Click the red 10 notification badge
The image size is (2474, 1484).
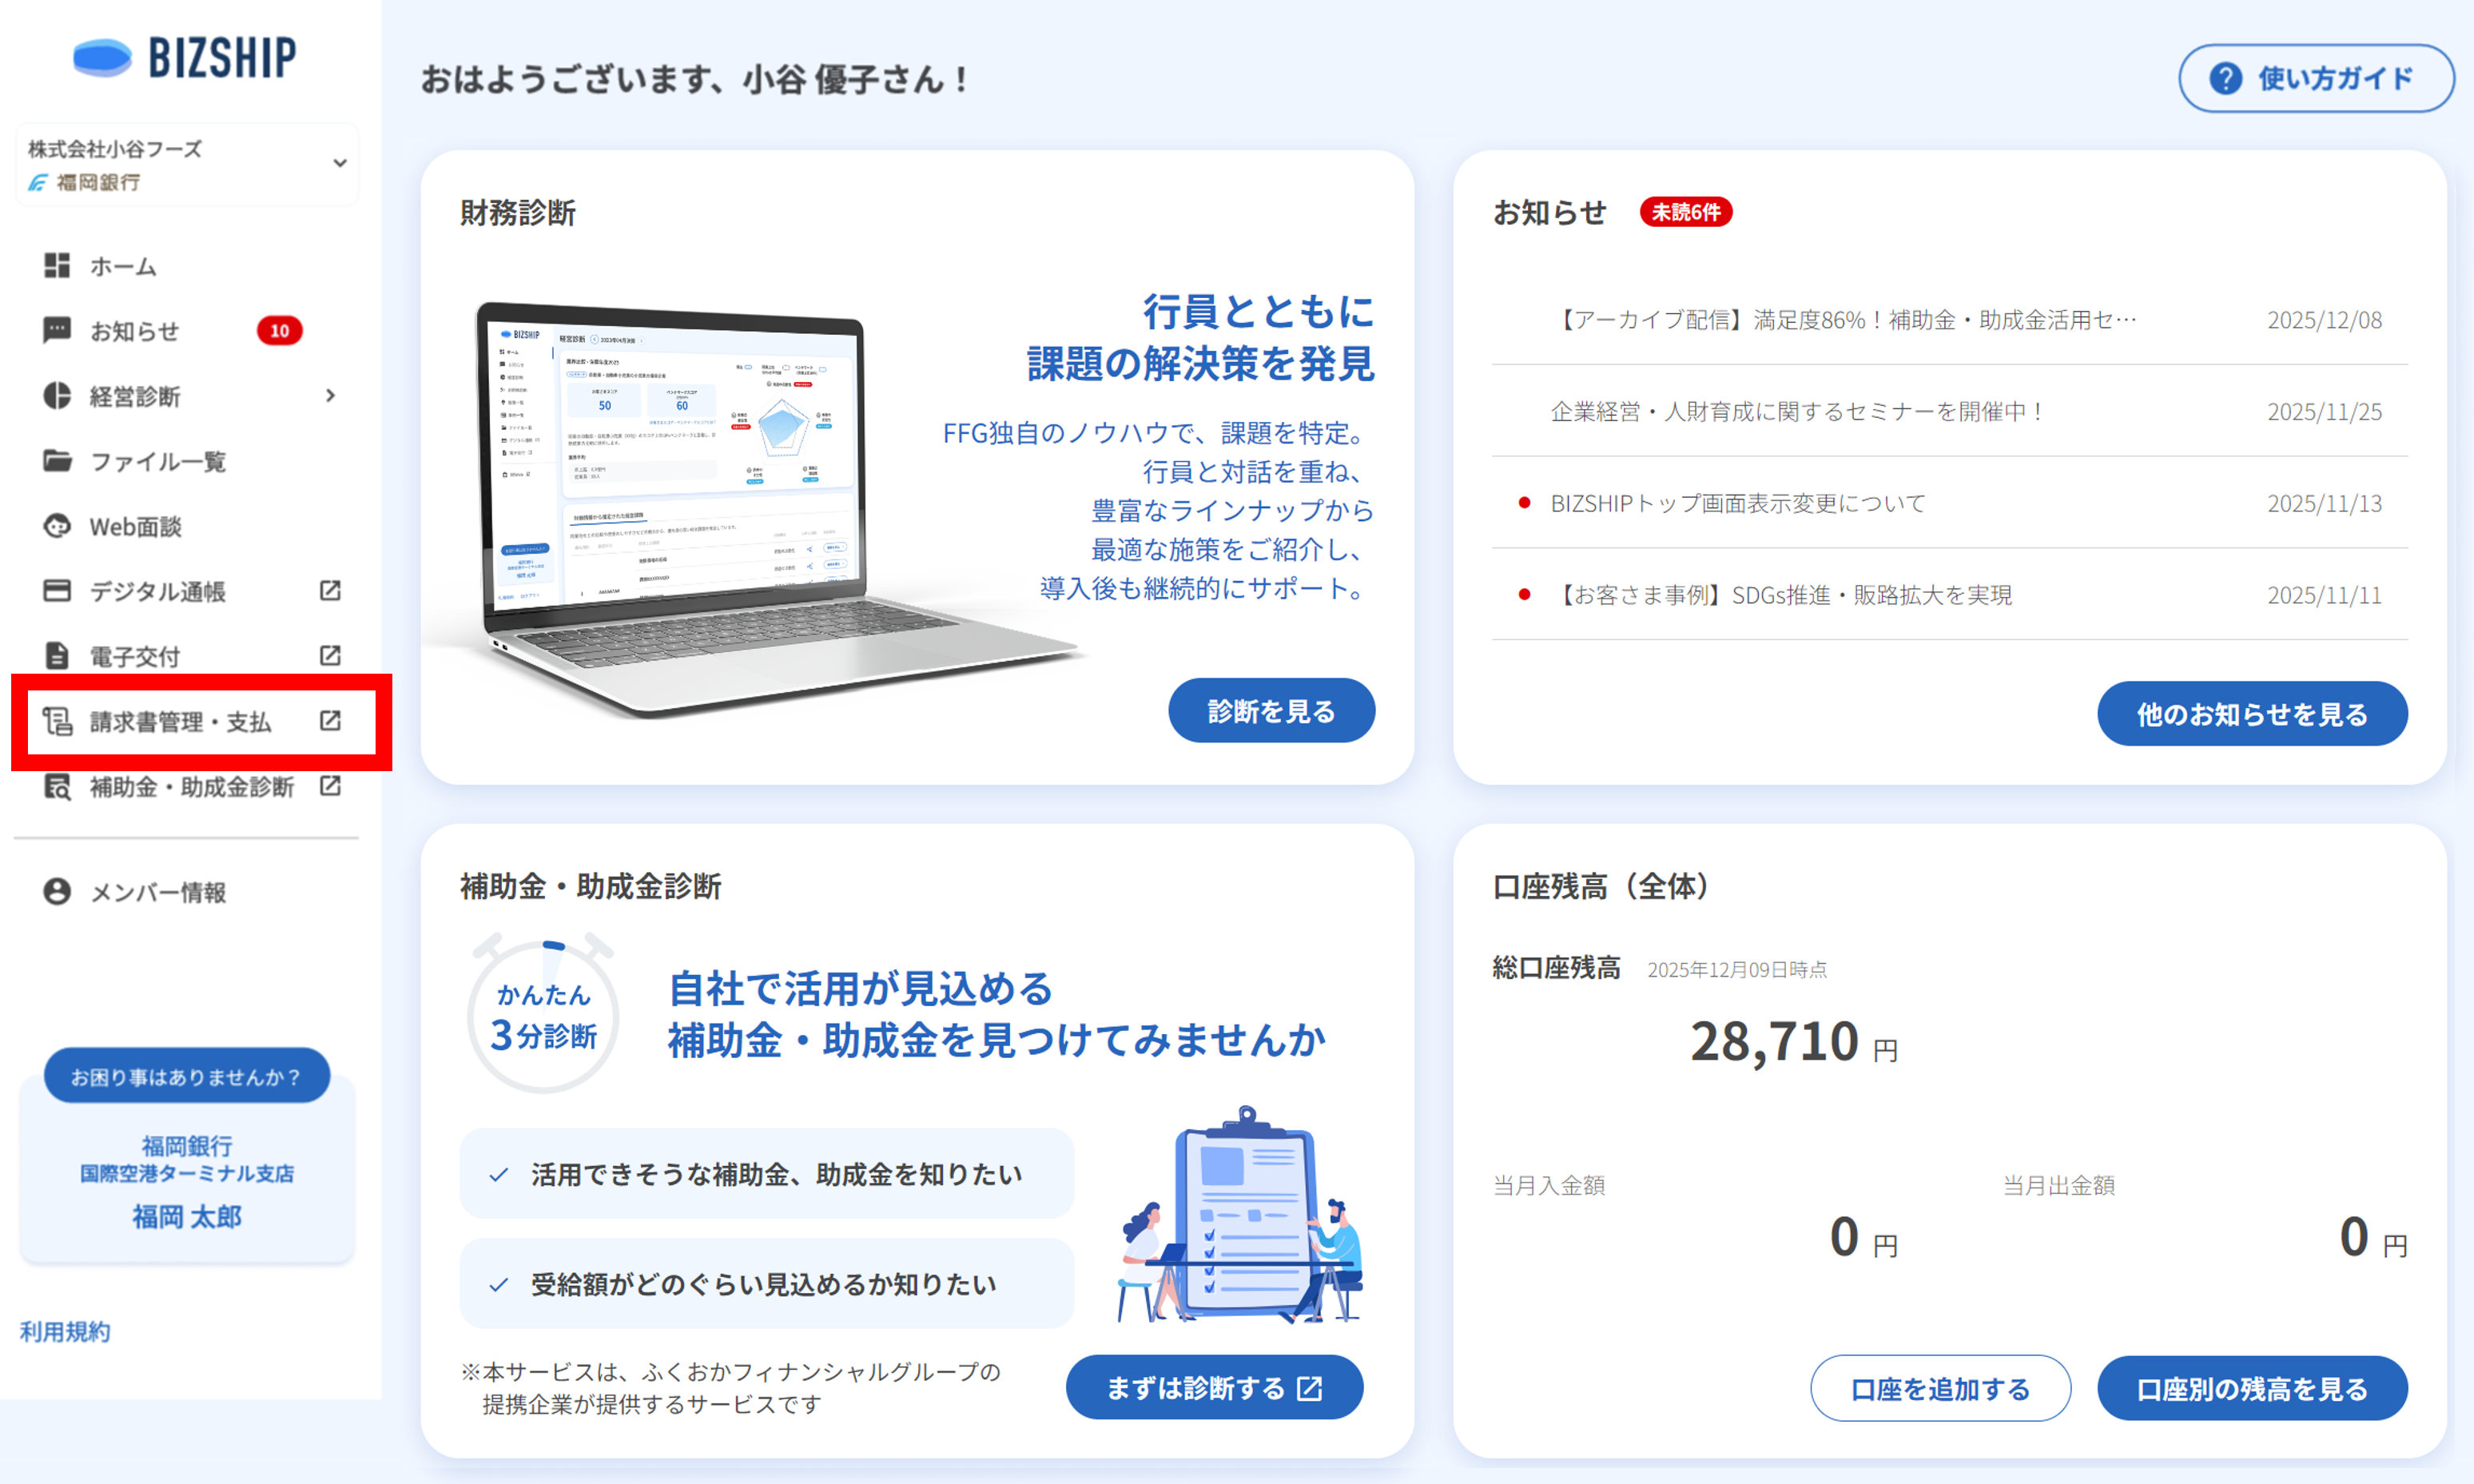pos(279,331)
